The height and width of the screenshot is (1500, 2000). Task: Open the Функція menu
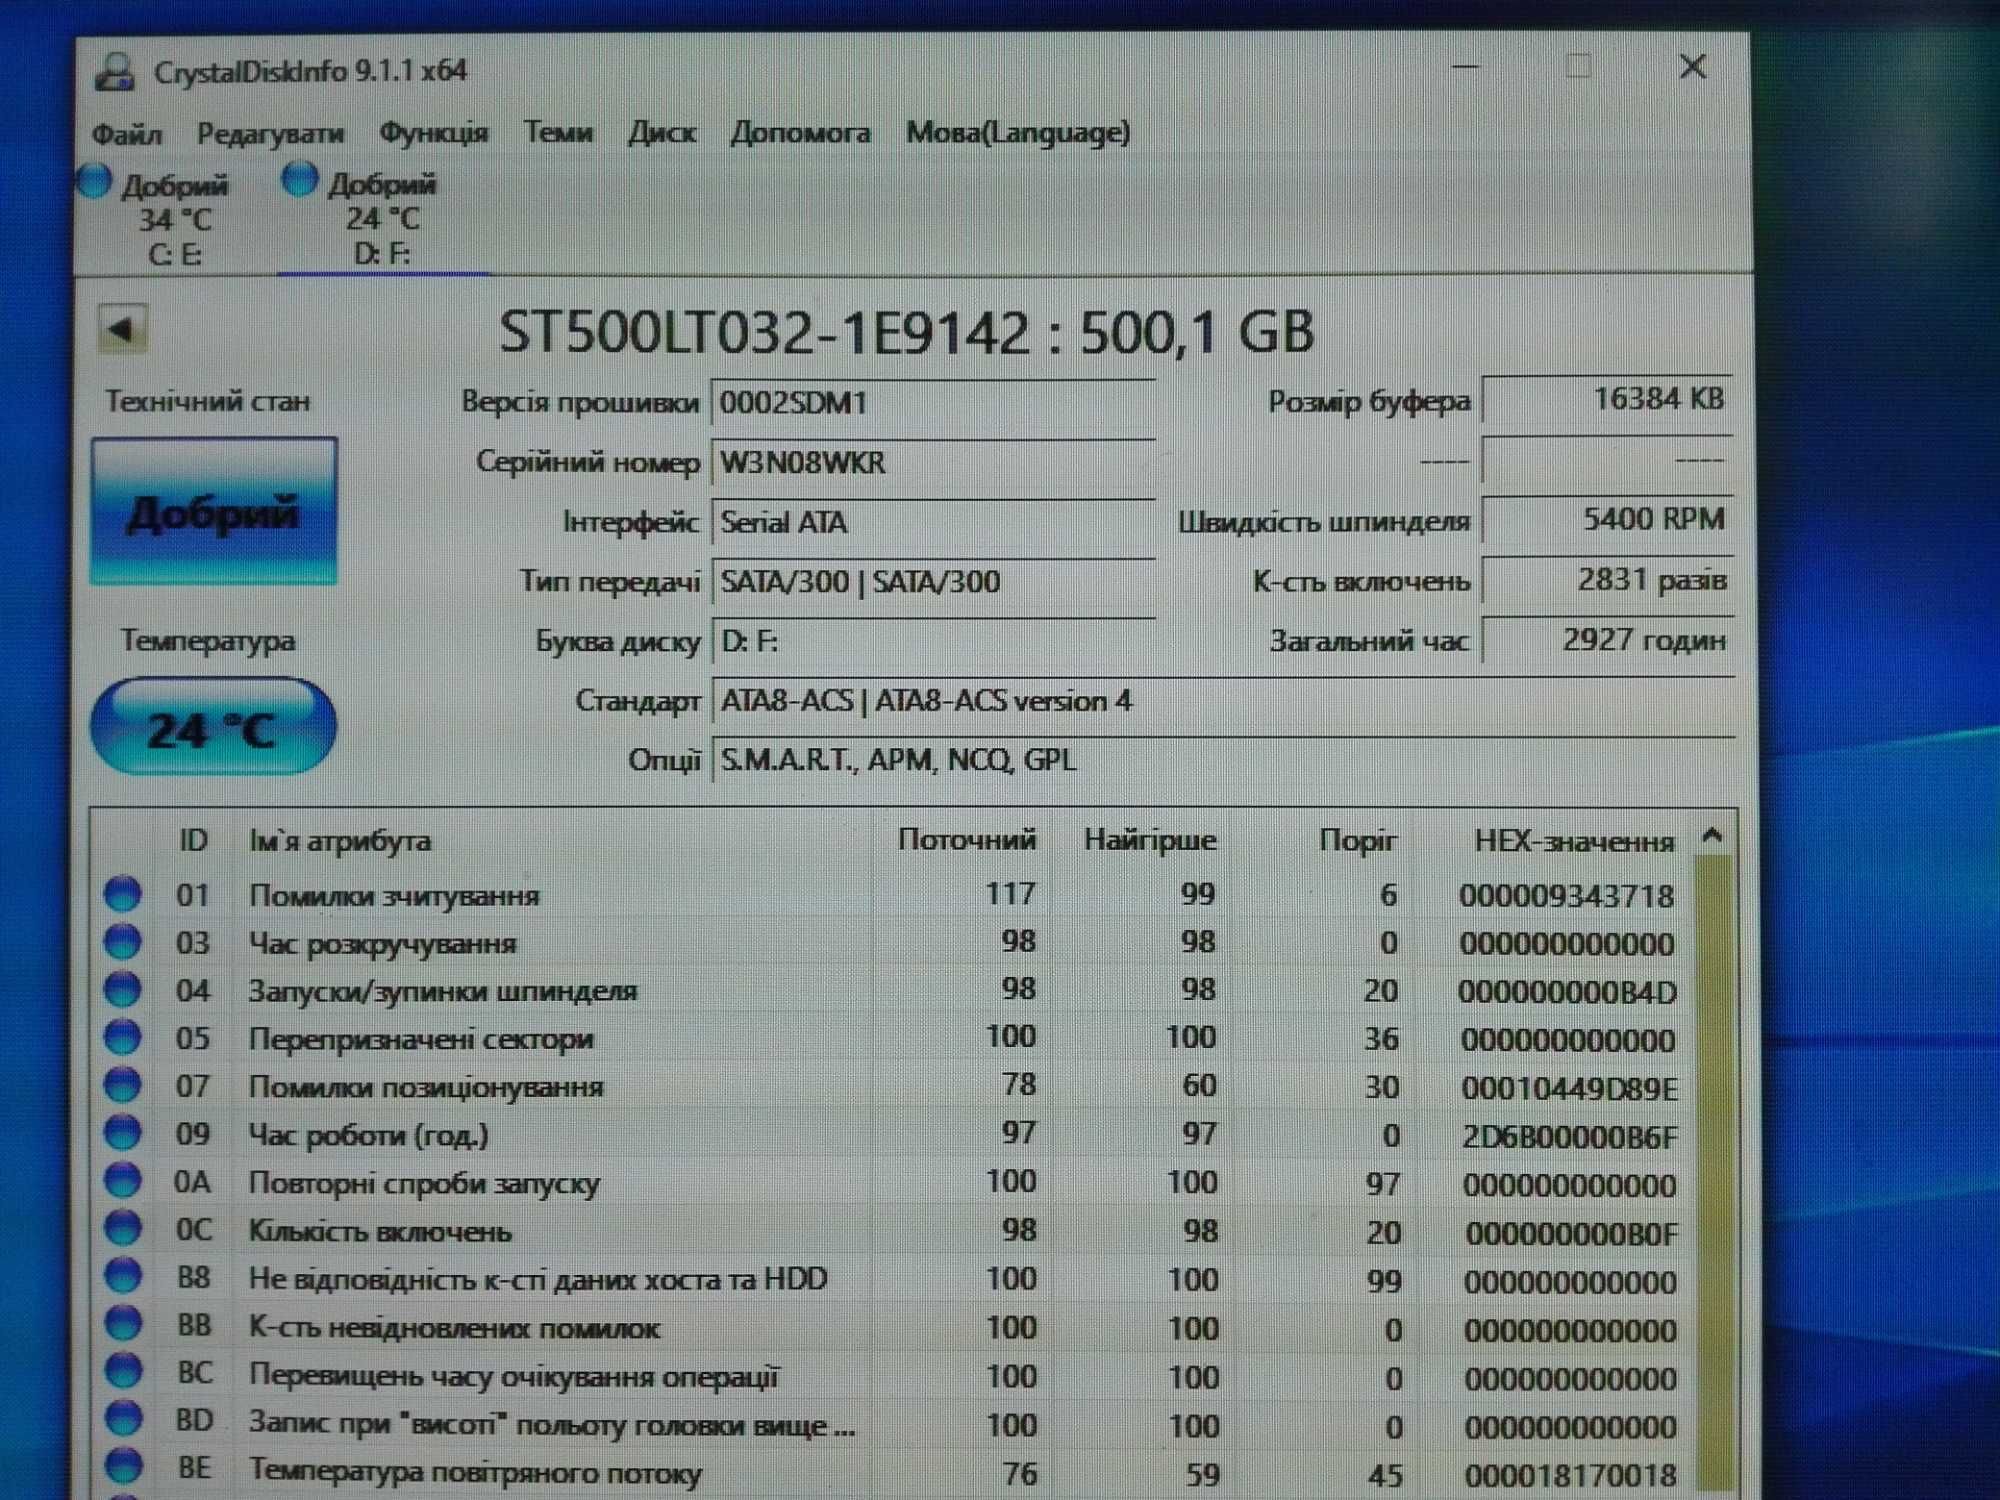434,133
